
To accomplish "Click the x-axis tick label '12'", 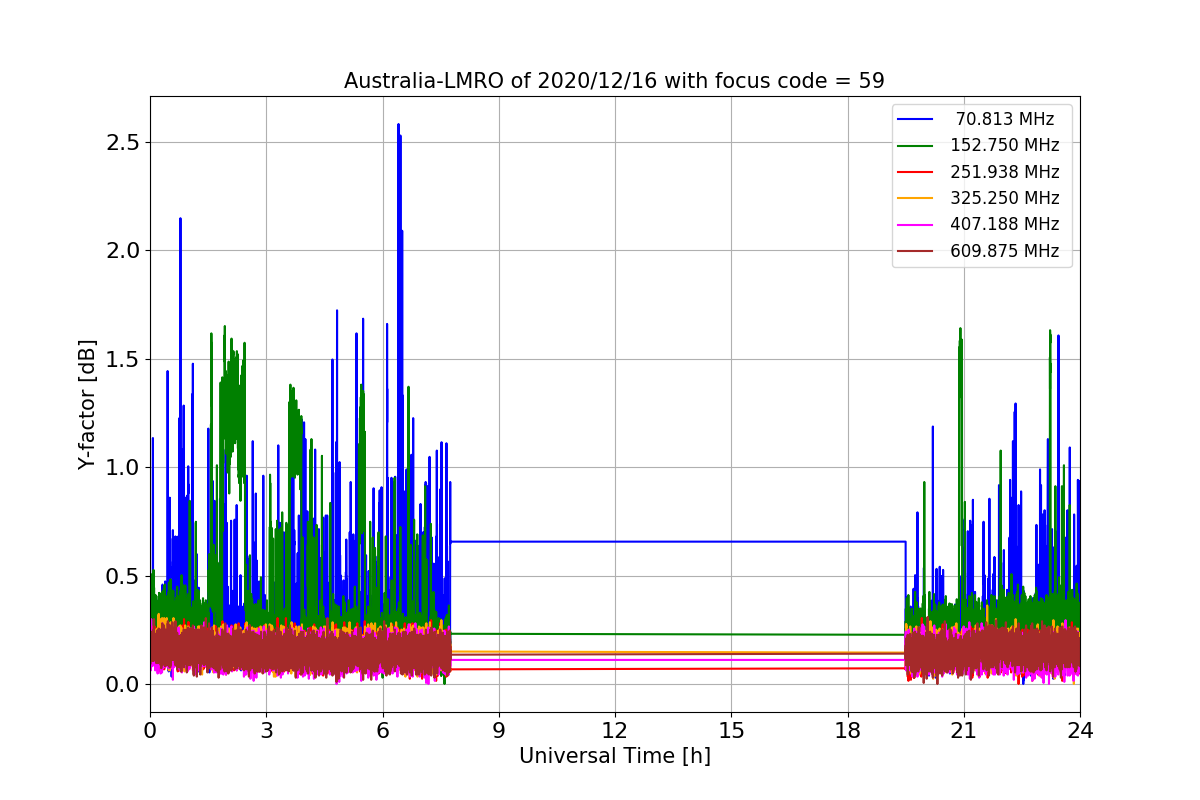I will click(x=615, y=730).
